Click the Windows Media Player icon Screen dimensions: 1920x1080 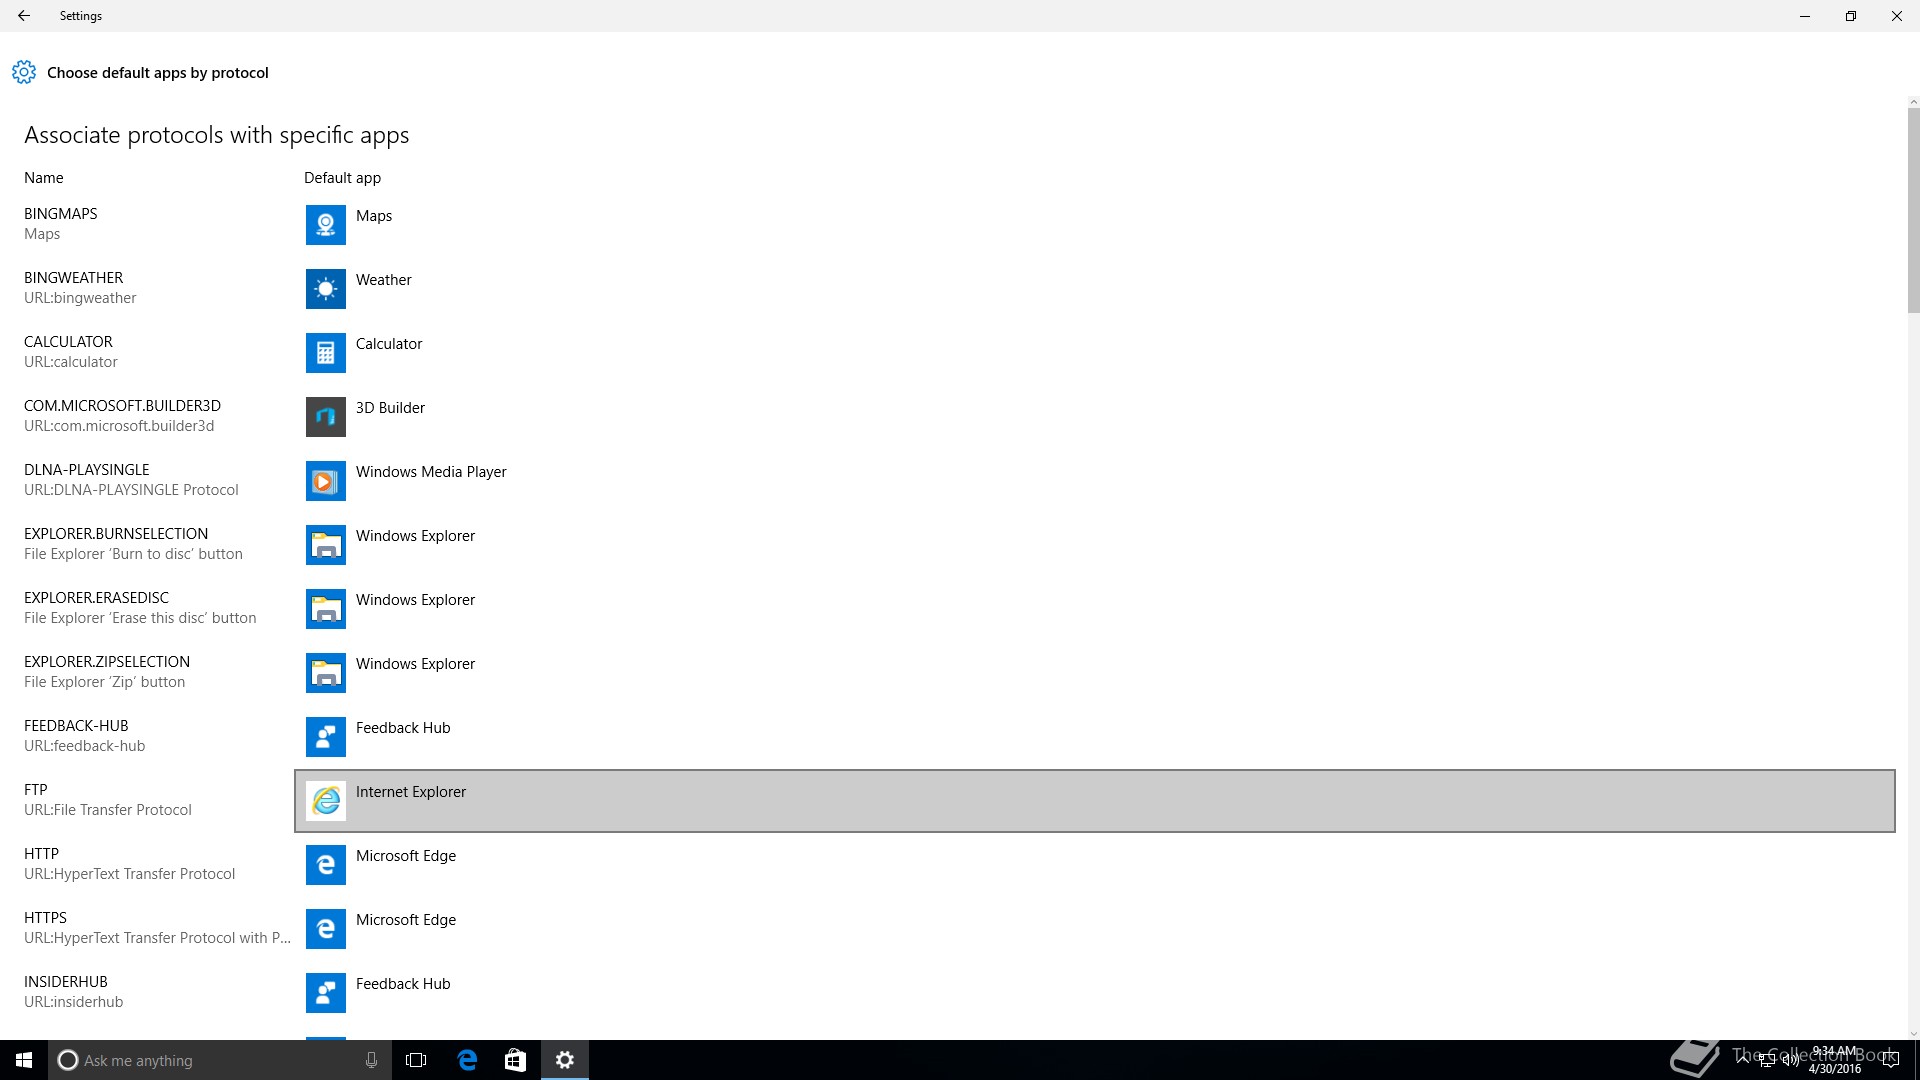click(x=325, y=481)
